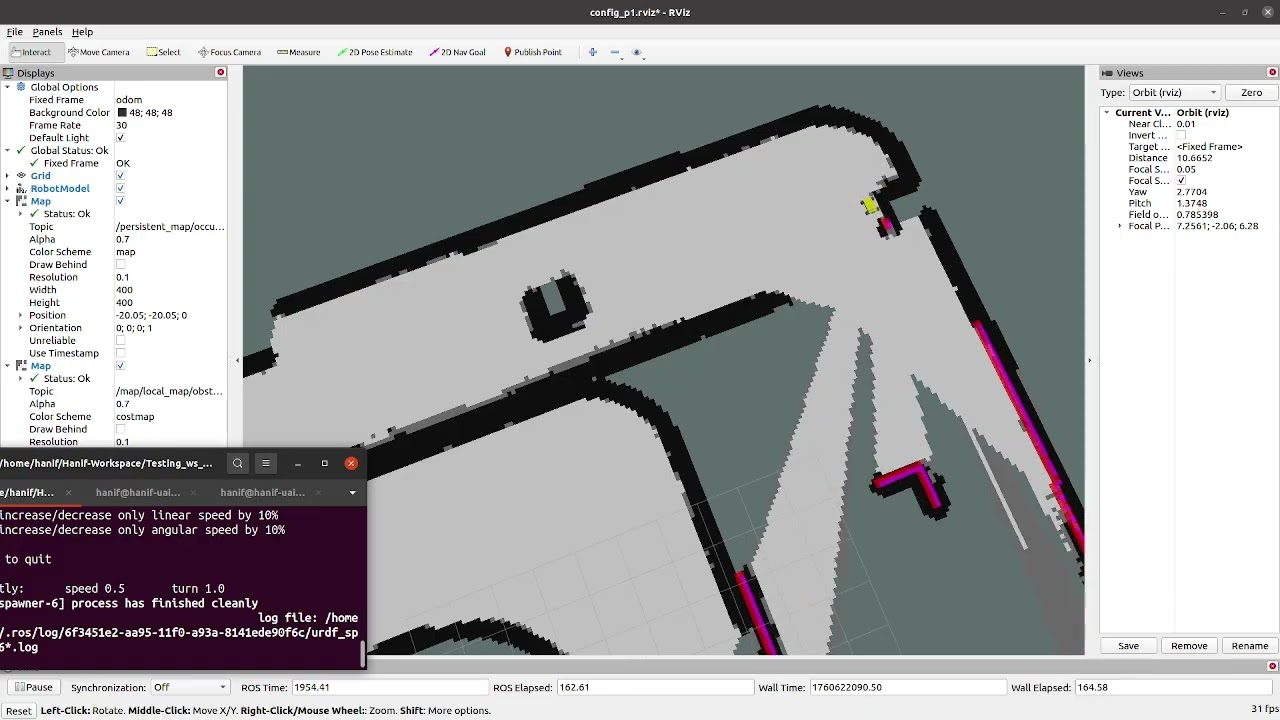The height and width of the screenshot is (720, 1280).
Task: Click the first Map display icon
Action: 21,201
